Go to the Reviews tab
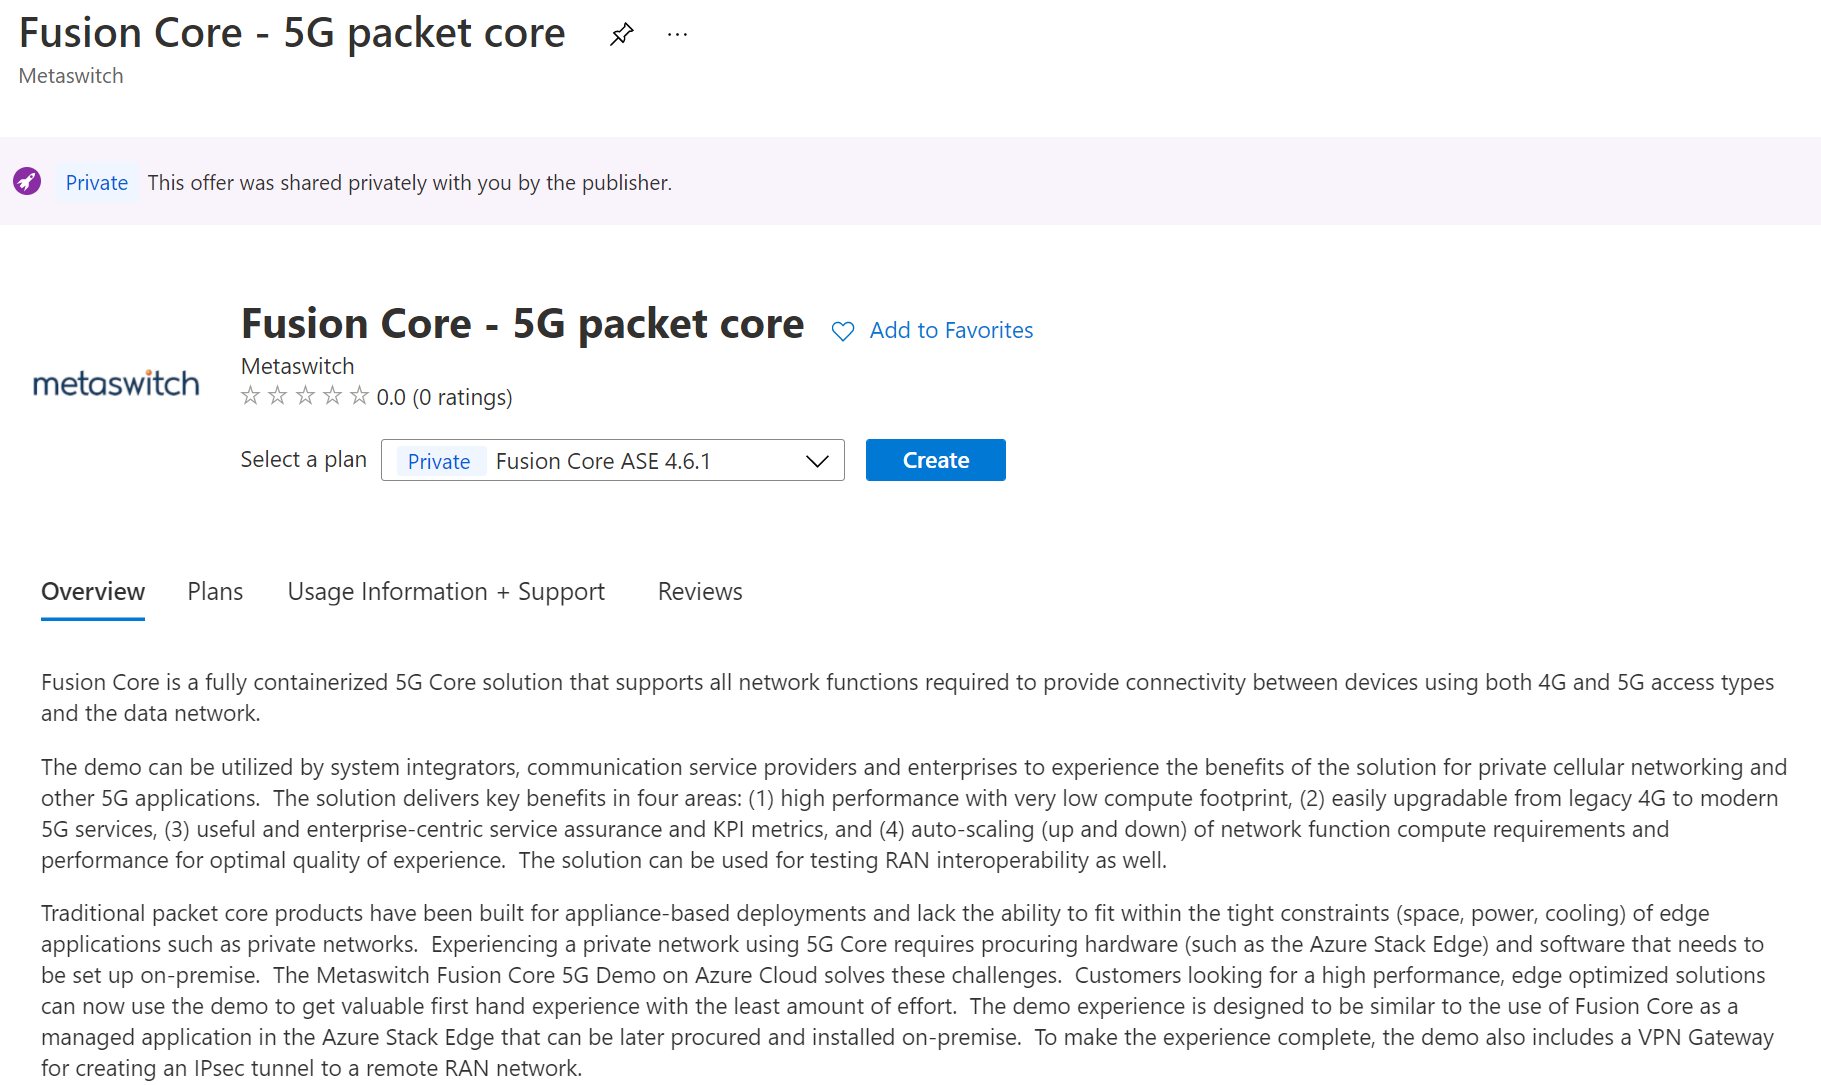1821x1085 pixels. [x=700, y=591]
